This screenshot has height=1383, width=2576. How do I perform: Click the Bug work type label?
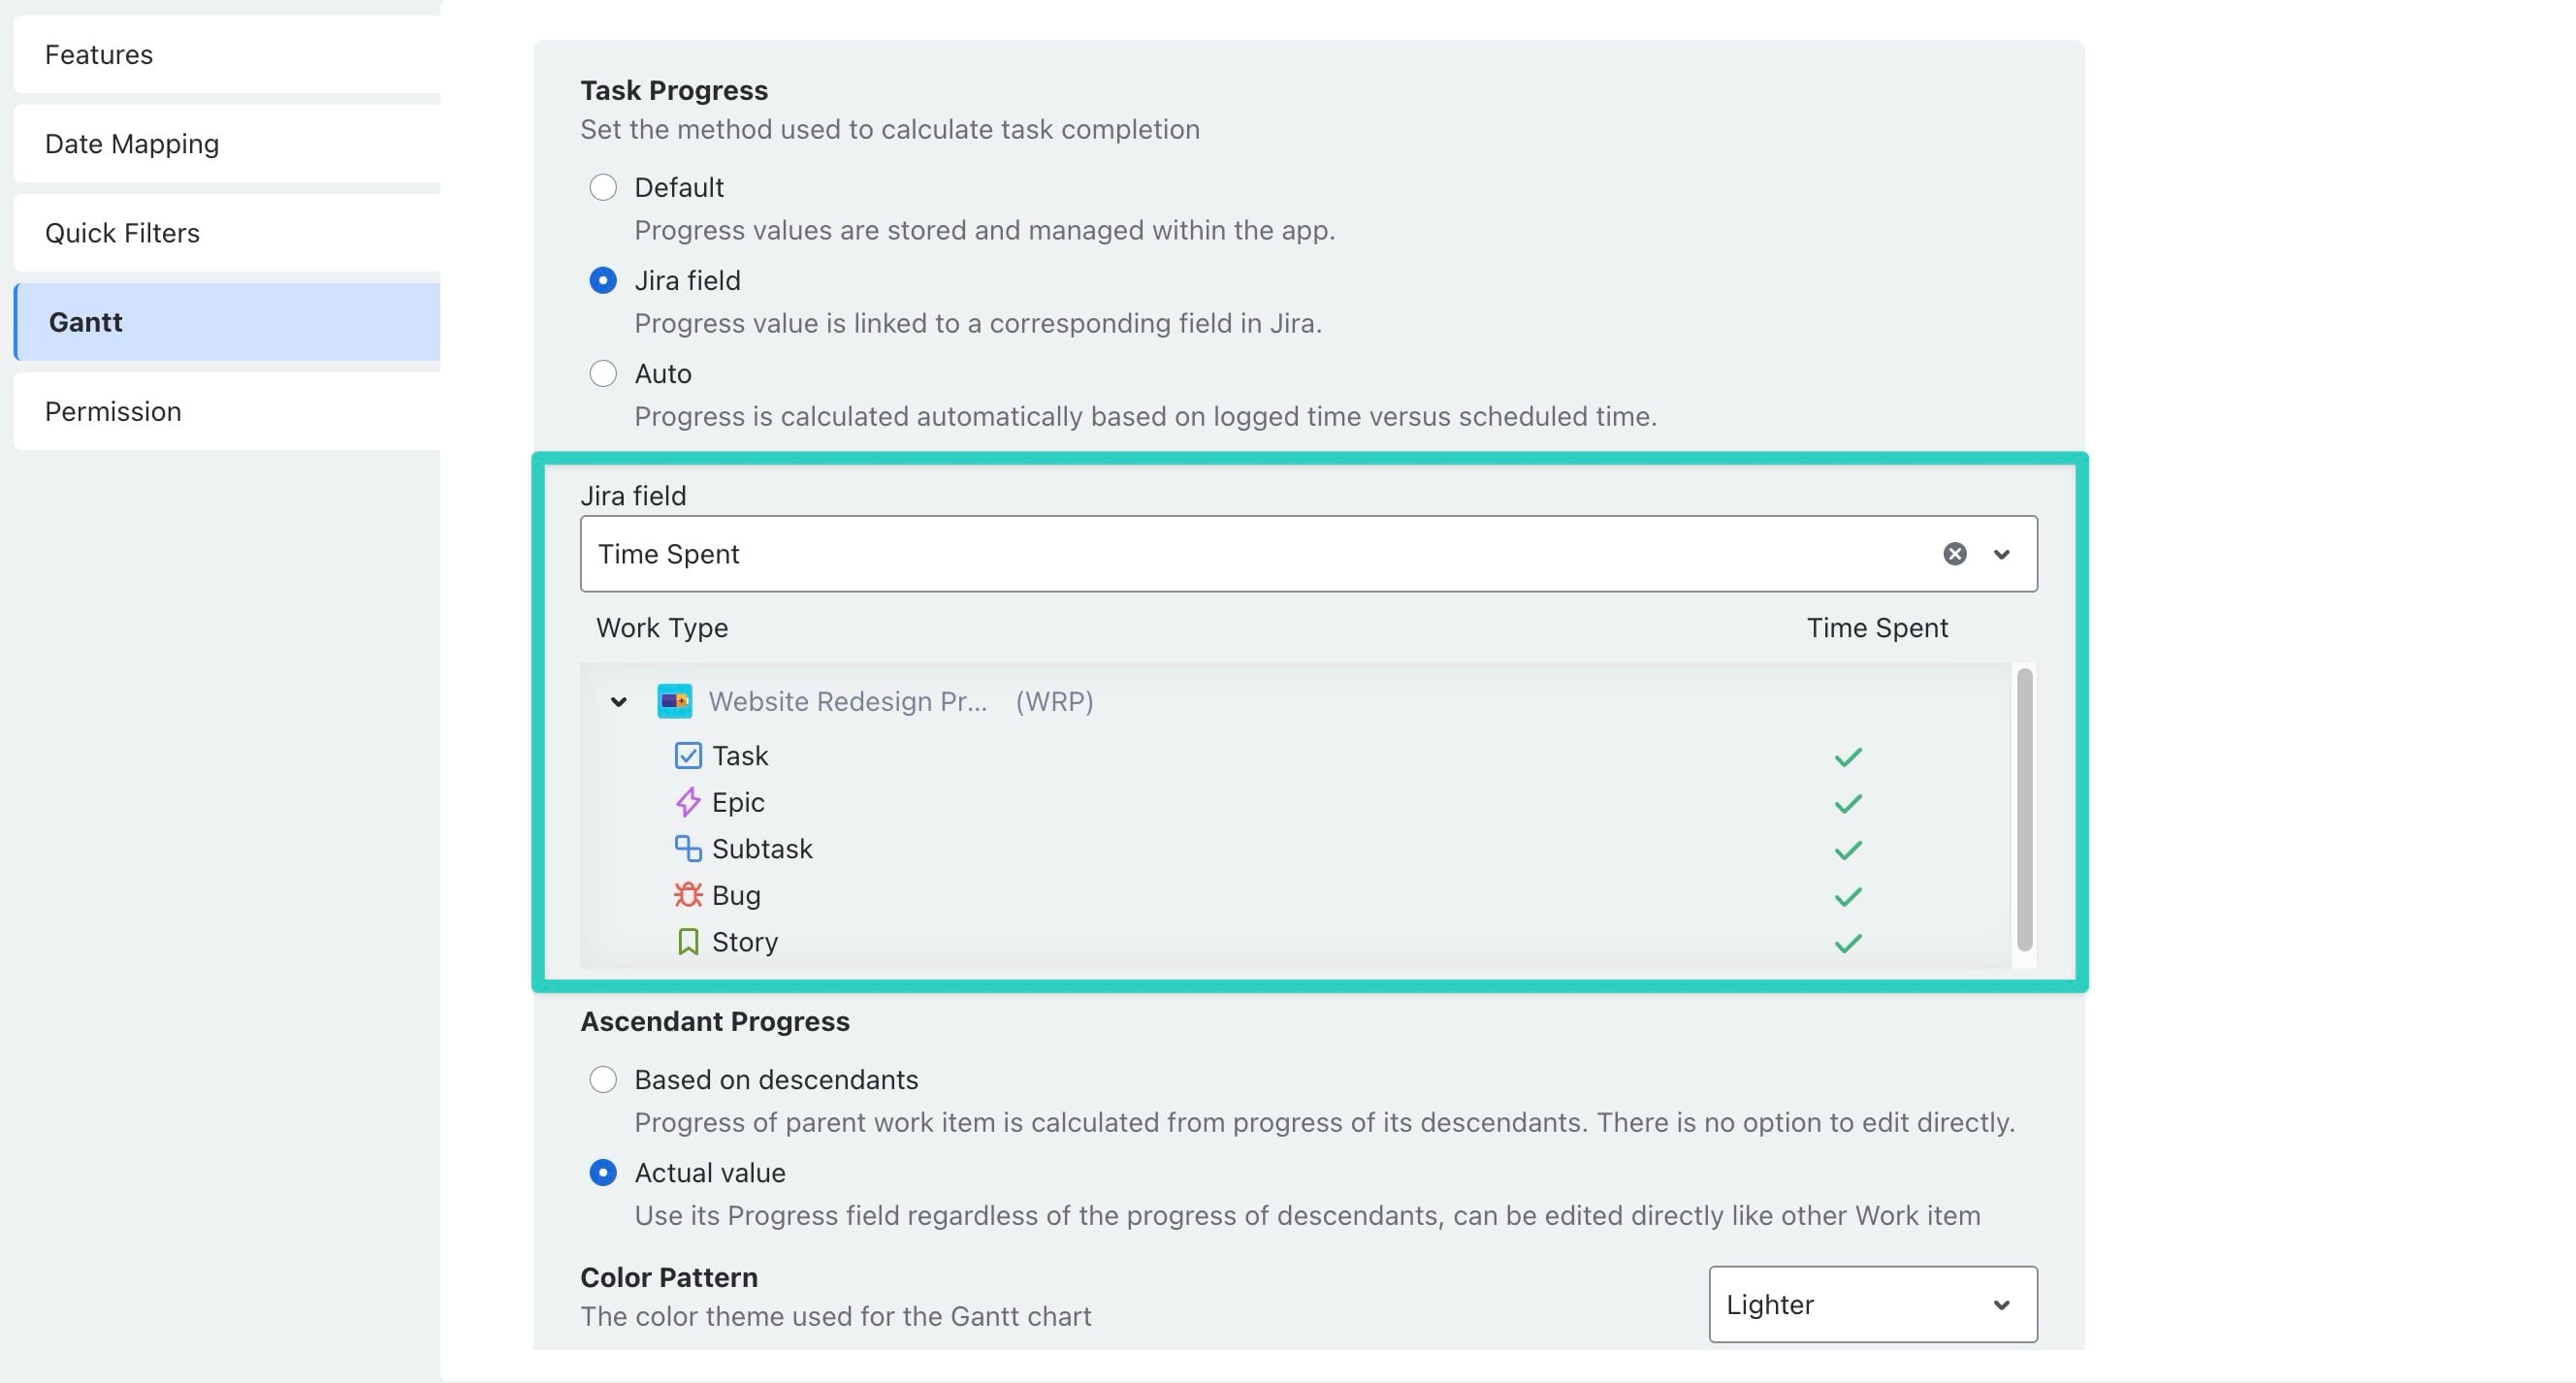click(x=736, y=895)
